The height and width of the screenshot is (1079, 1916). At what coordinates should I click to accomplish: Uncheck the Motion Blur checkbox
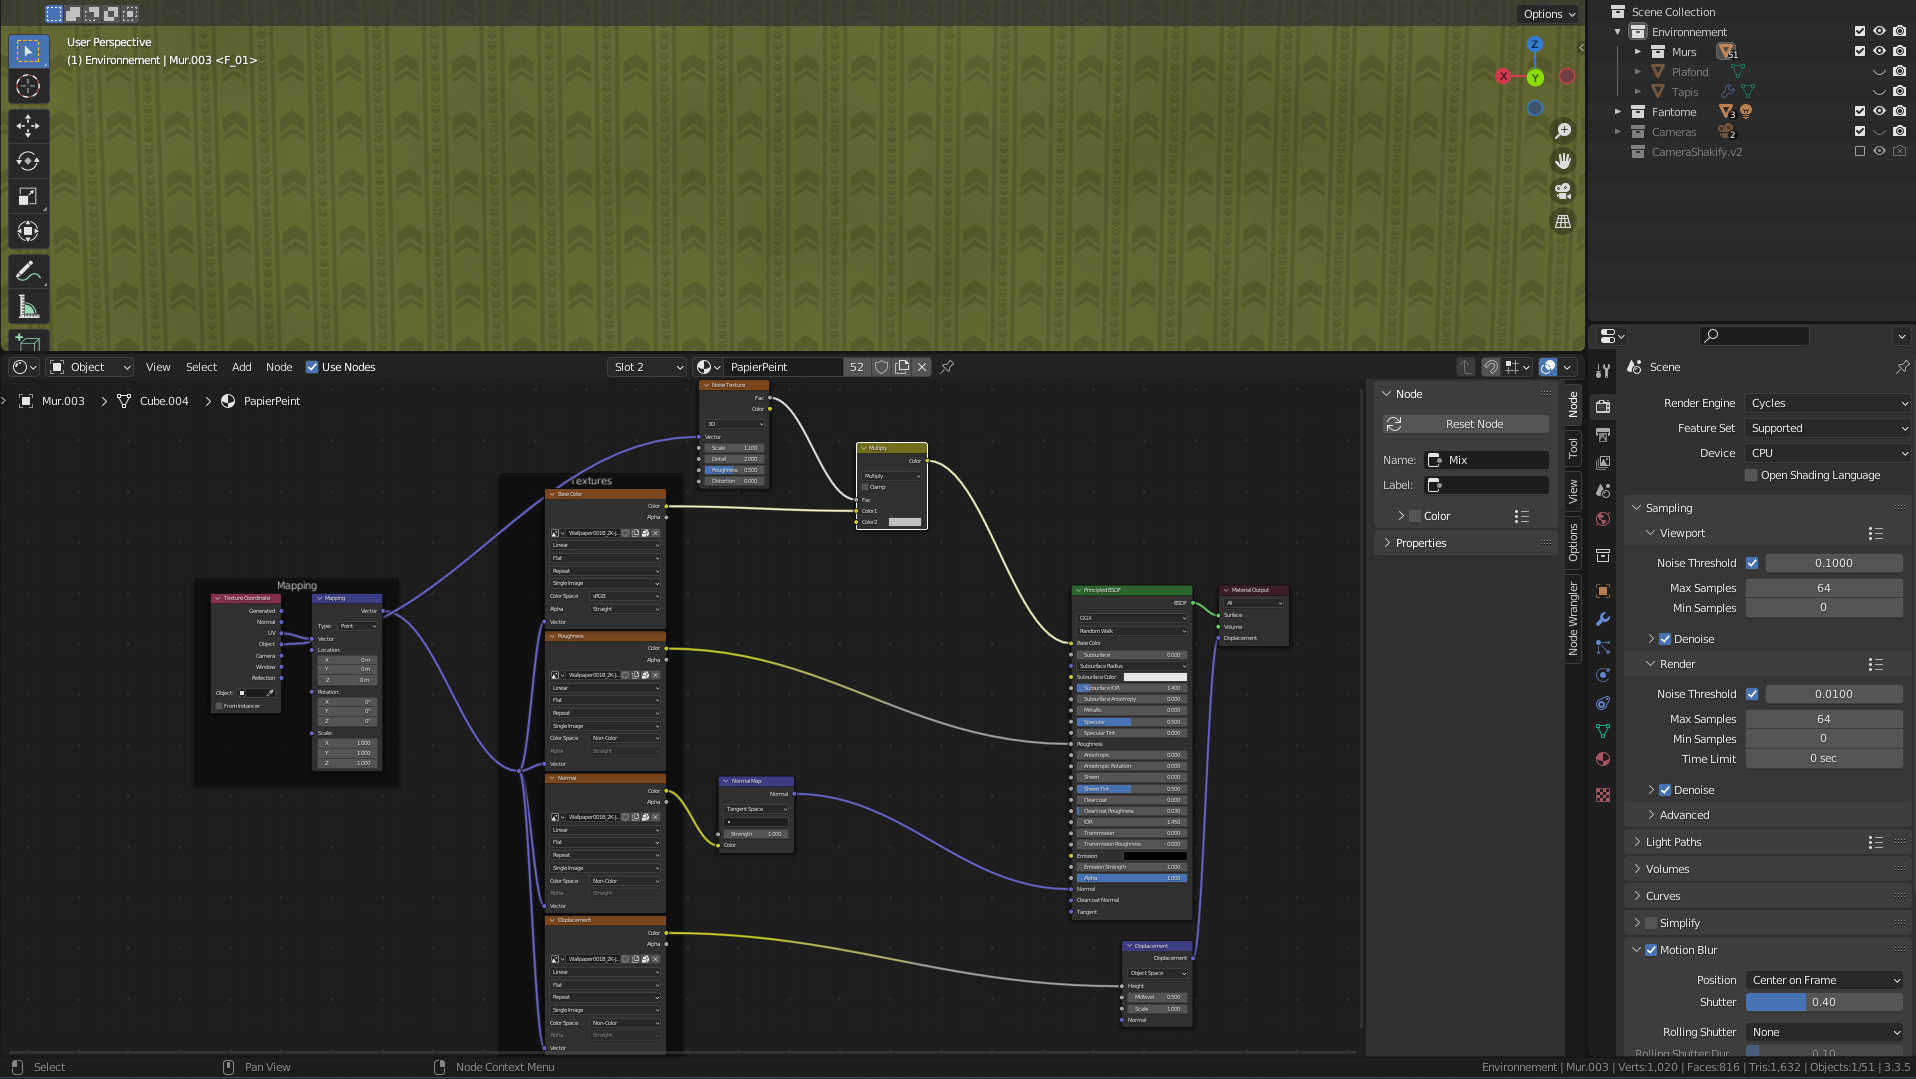pyautogui.click(x=1651, y=950)
